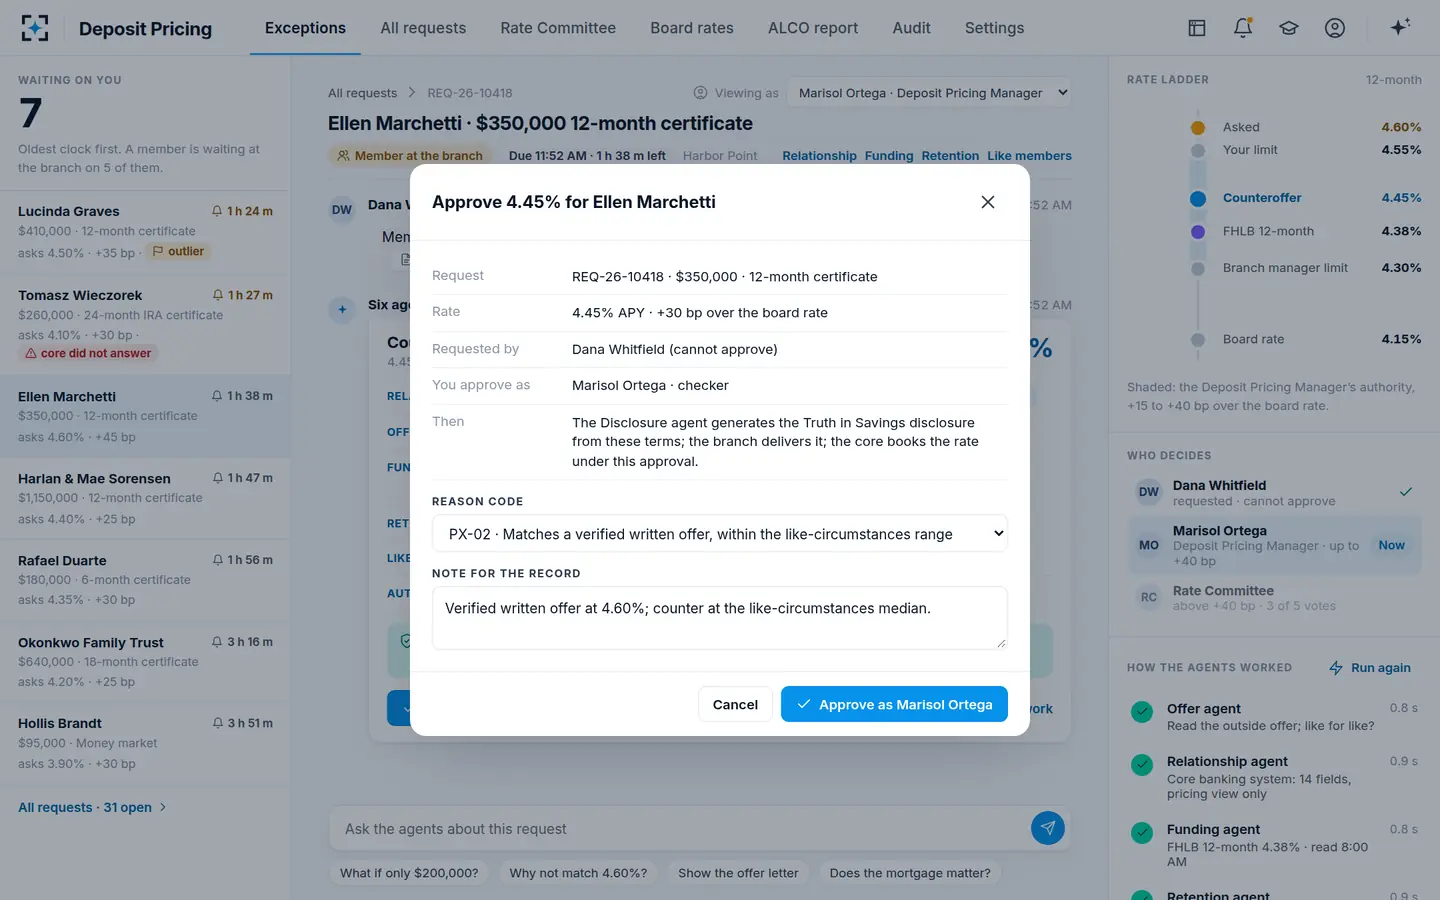Click the Like members link
This screenshot has height=900, width=1440.
(1029, 156)
